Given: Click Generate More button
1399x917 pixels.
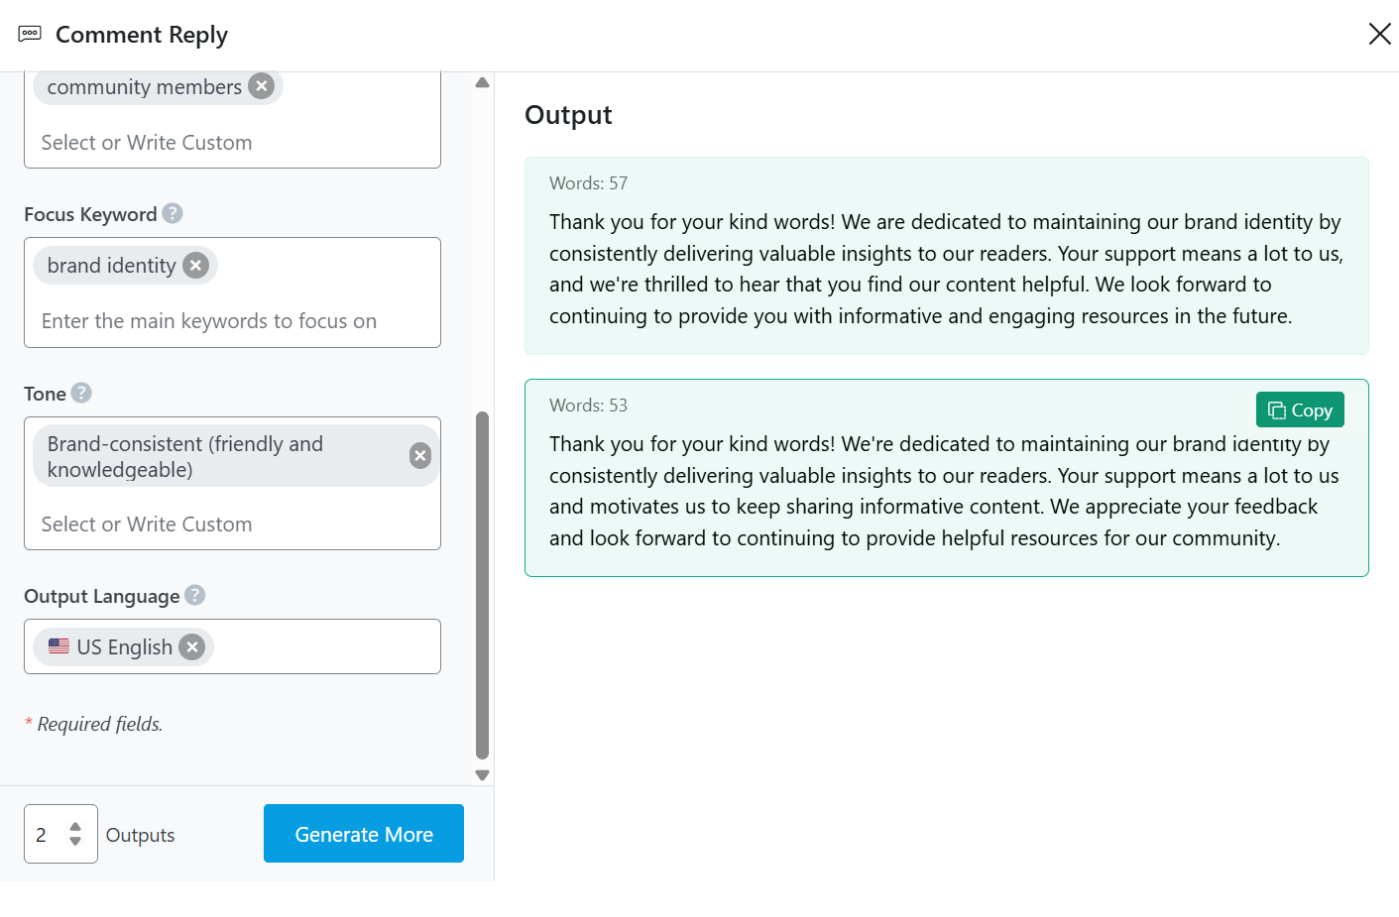Looking at the screenshot, I should [x=363, y=833].
